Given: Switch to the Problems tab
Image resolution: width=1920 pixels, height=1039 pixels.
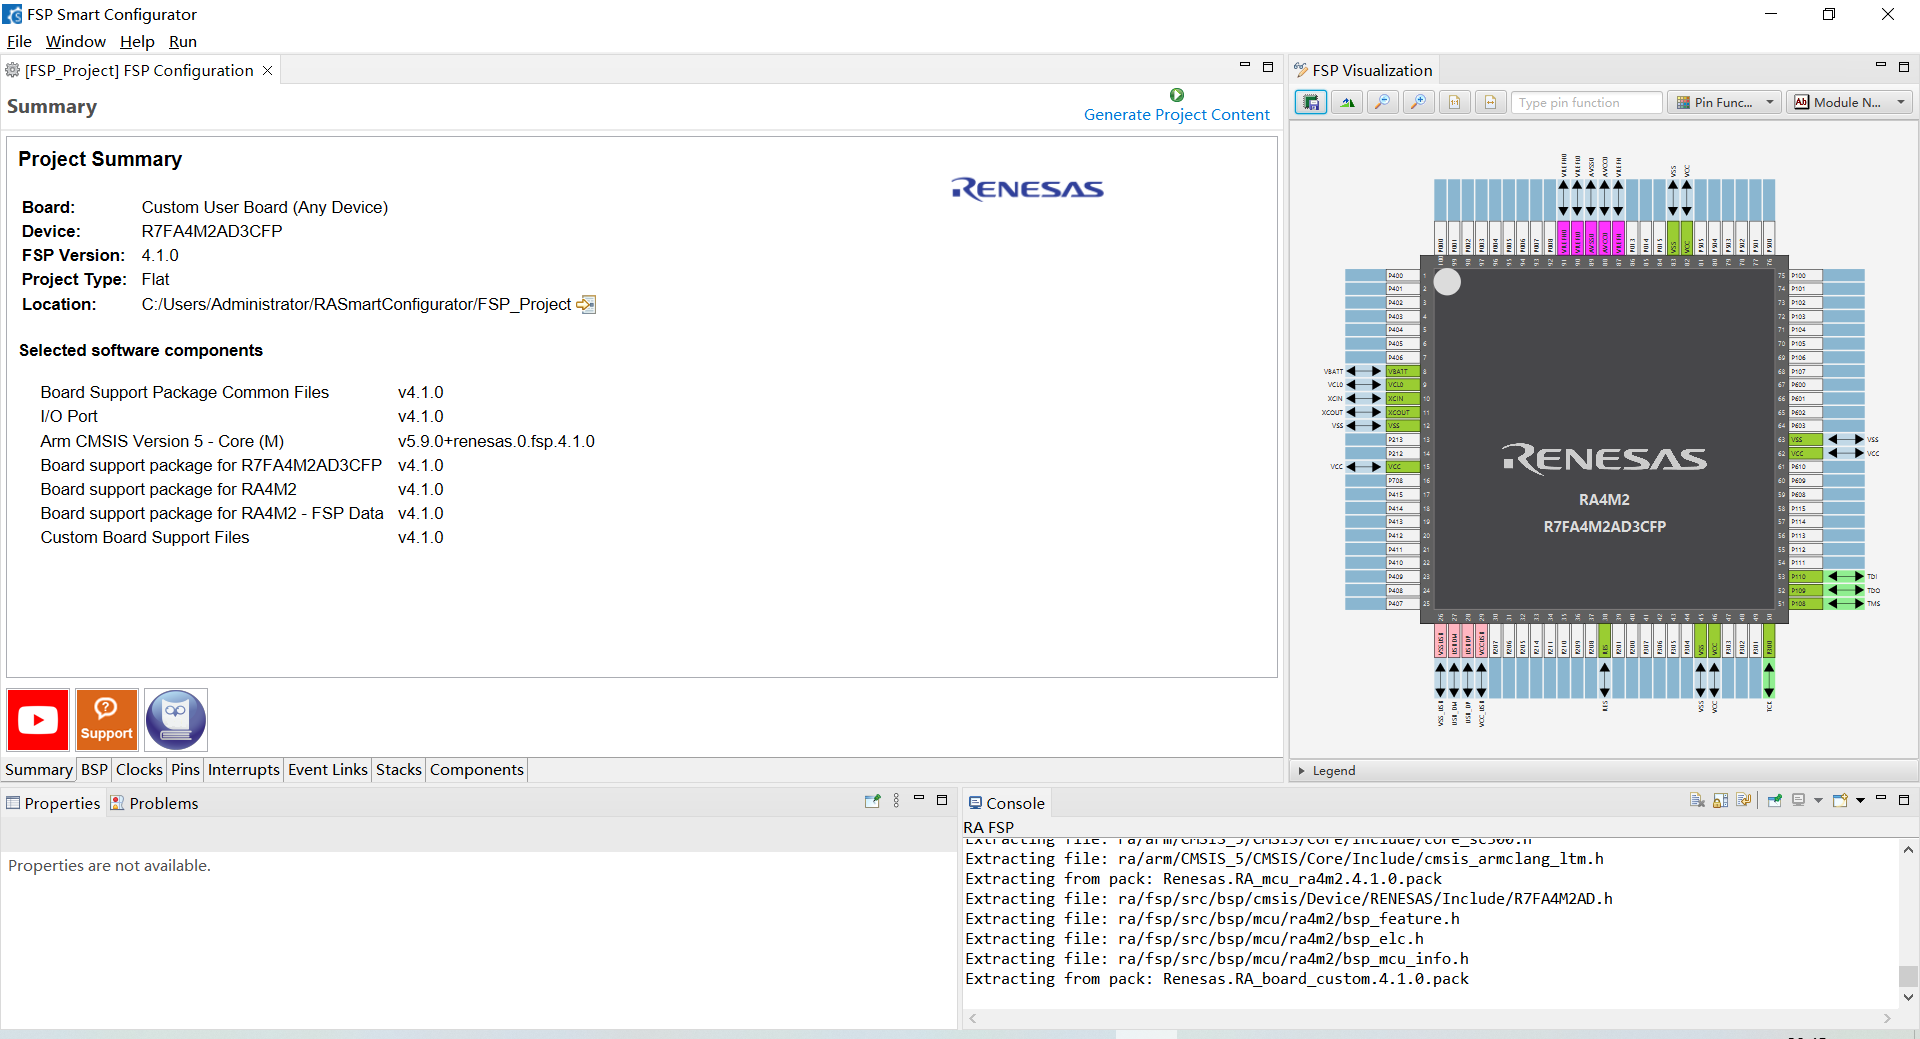Looking at the screenshot, I should click(x=154, y=803).
